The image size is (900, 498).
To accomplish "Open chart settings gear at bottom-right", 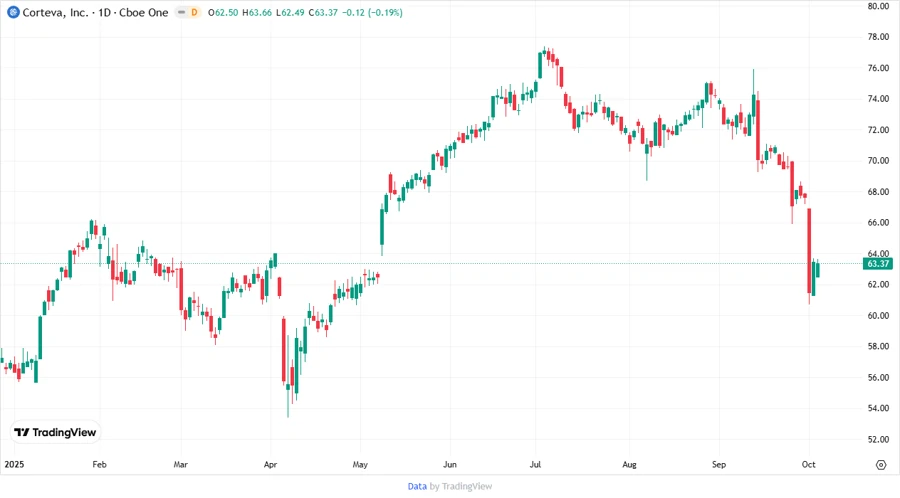I will tap(880, 465).
